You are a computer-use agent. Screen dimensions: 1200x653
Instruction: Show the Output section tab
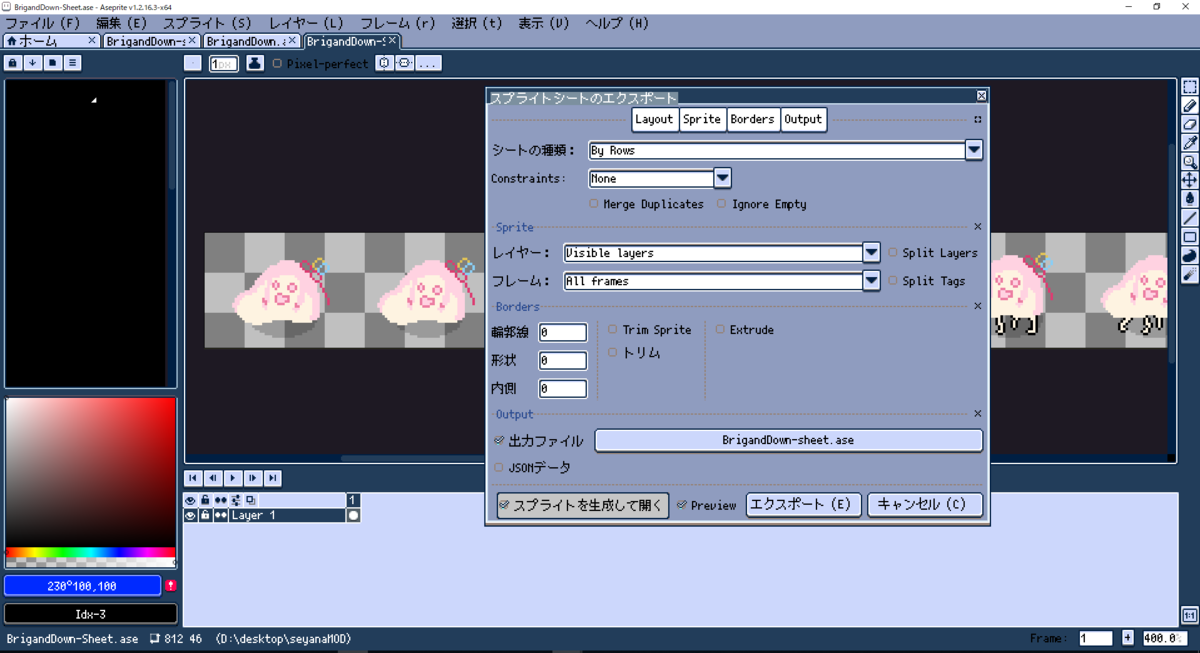(x=803, y=119)
